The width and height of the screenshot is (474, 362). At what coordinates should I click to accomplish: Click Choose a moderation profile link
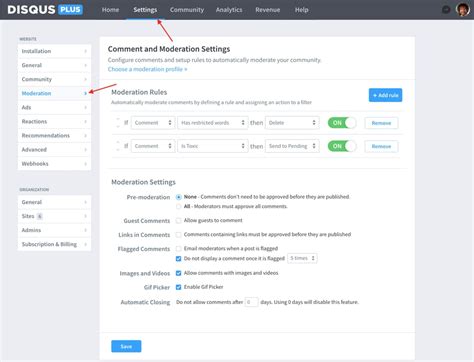147,69
